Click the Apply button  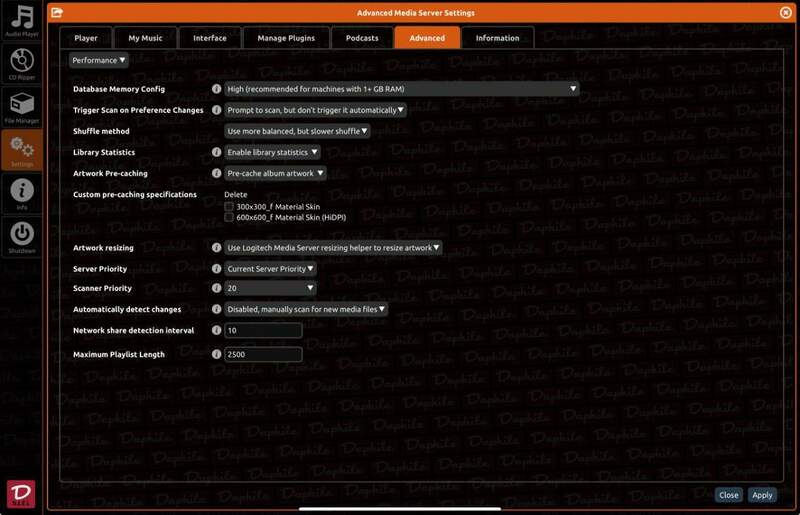point(762,495)
